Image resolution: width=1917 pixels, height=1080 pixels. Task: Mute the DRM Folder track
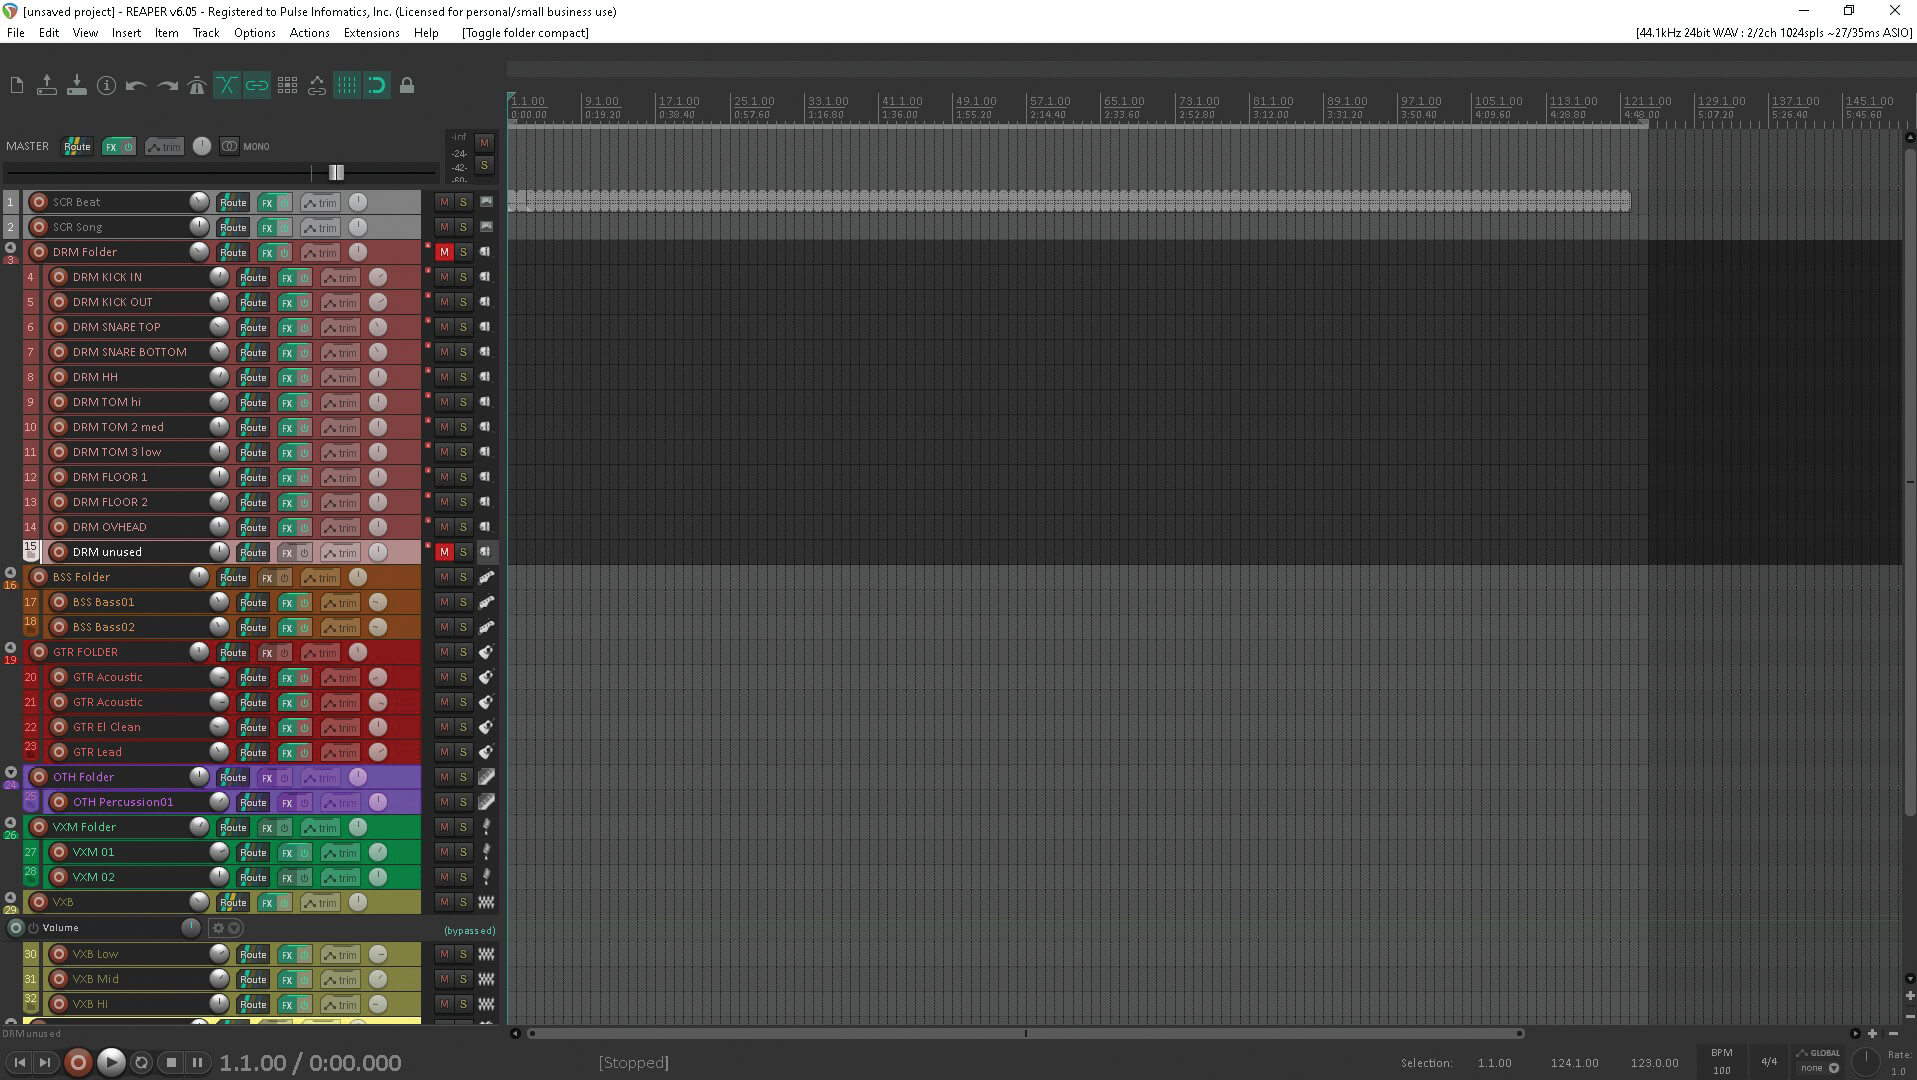pyautogui.click(x=444, y=252)
